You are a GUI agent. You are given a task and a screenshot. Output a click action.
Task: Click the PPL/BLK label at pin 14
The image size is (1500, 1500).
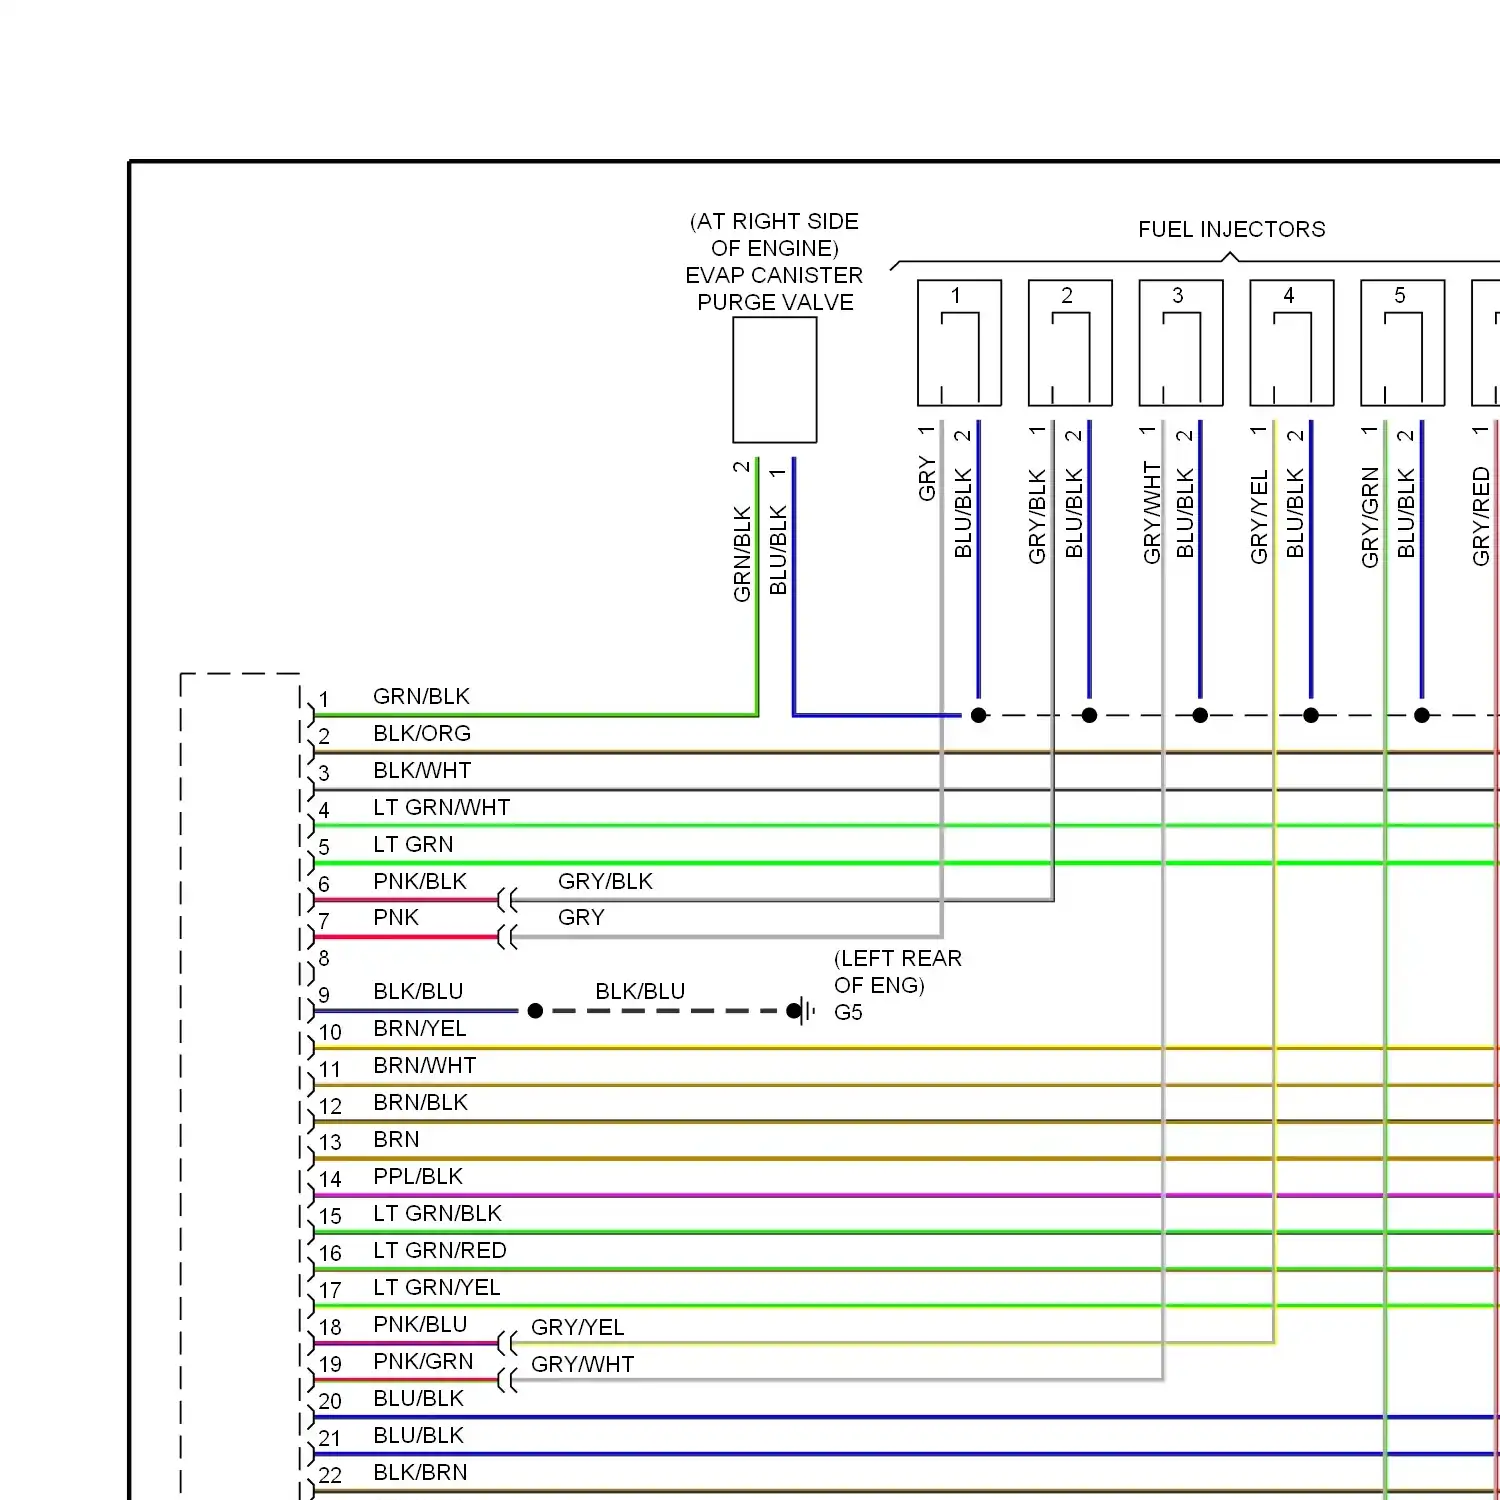(418, 1176)
